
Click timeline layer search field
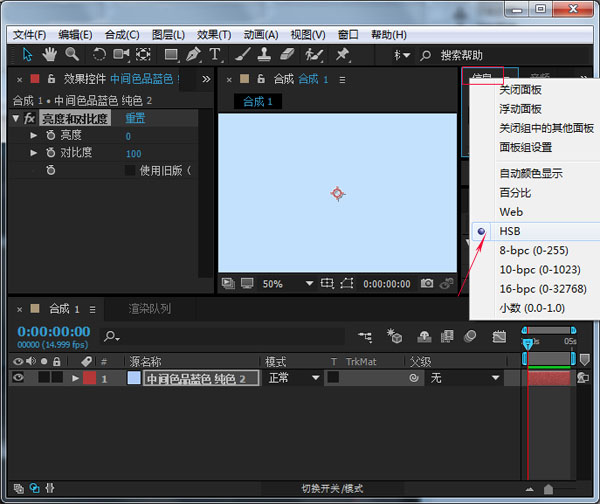click(222, 337)
